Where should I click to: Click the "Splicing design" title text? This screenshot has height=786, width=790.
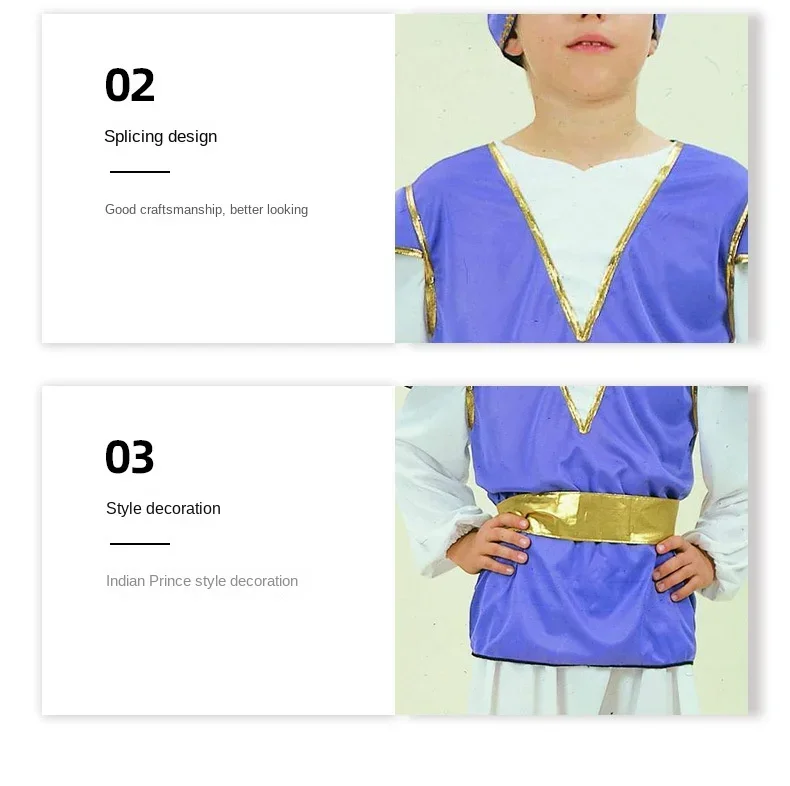click(x=160, y=137)
